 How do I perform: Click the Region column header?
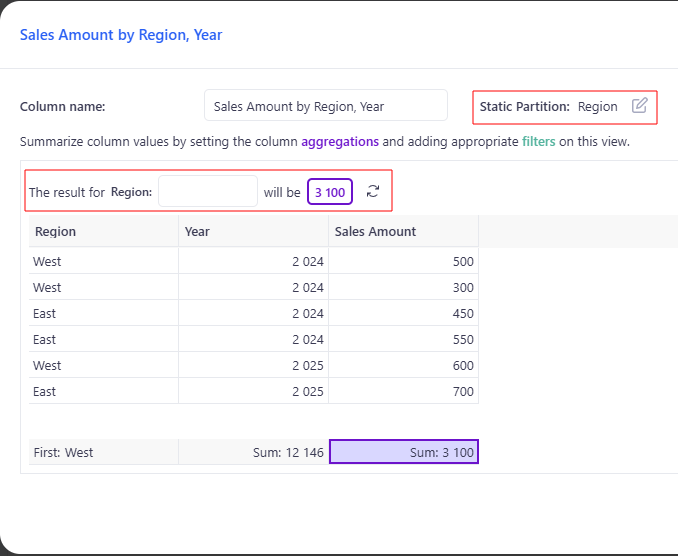104,231
